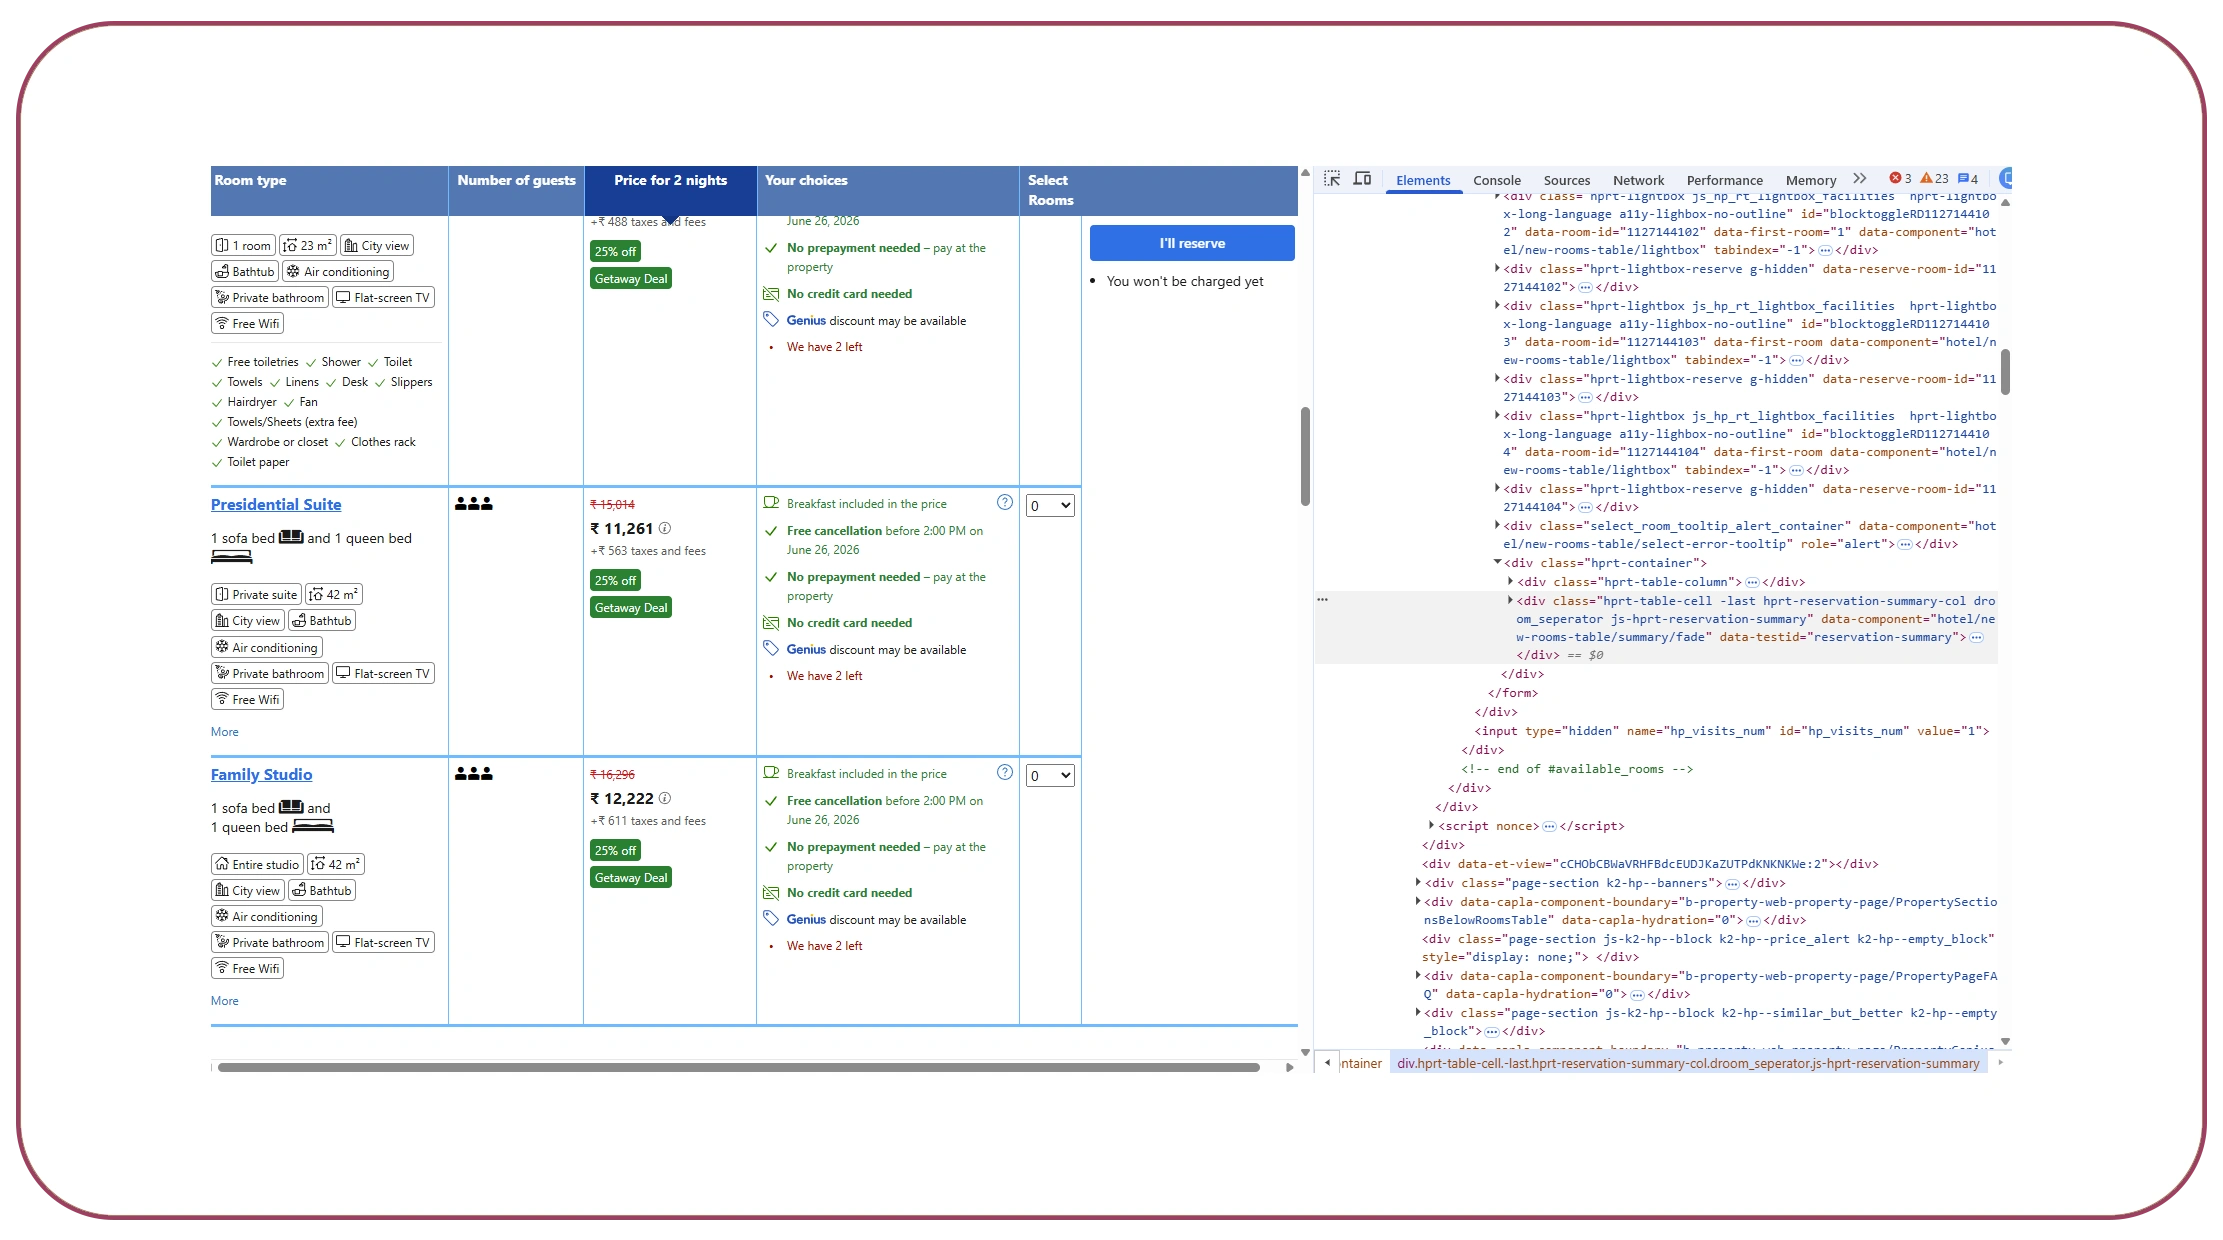Screen dimensions: 2223x1240
Task: Click the breadcrumb left arrow in DevTools
Action: (1327, 1063)
